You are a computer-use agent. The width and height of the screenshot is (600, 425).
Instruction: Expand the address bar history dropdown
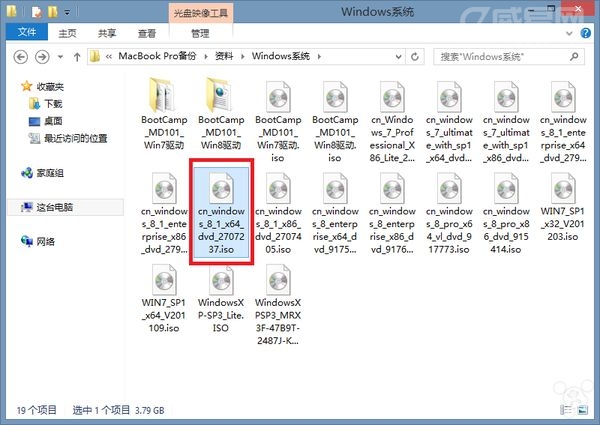(x=398, y=57)
